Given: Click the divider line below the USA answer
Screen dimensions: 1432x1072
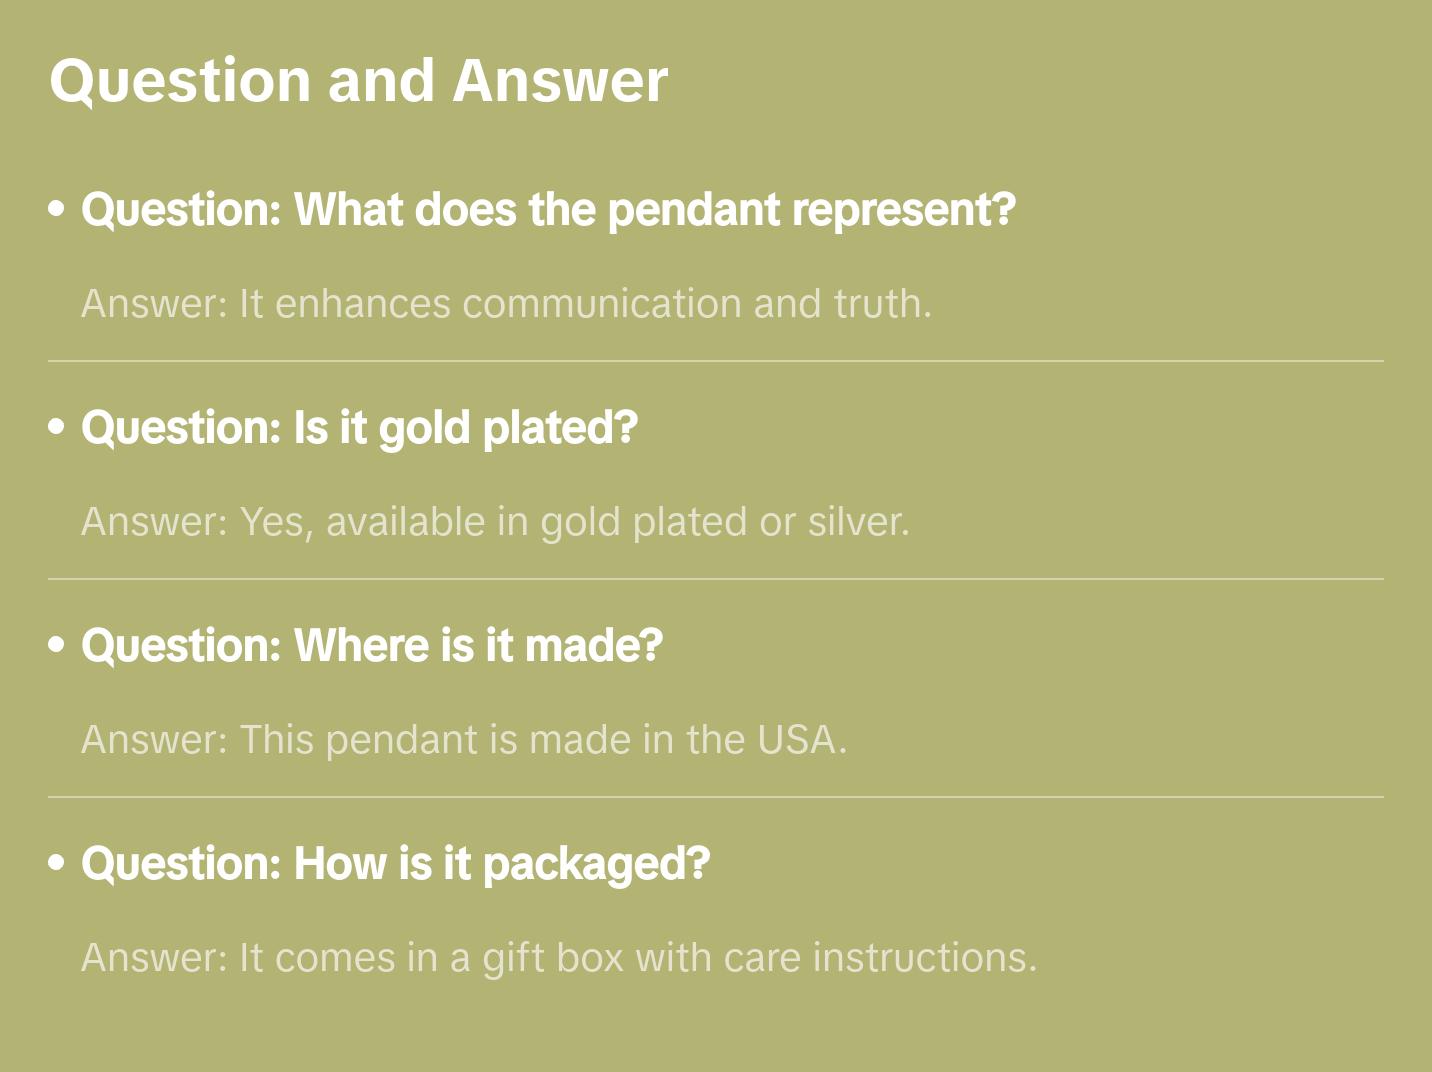Looking at the screenshot, I should [716, 797].
